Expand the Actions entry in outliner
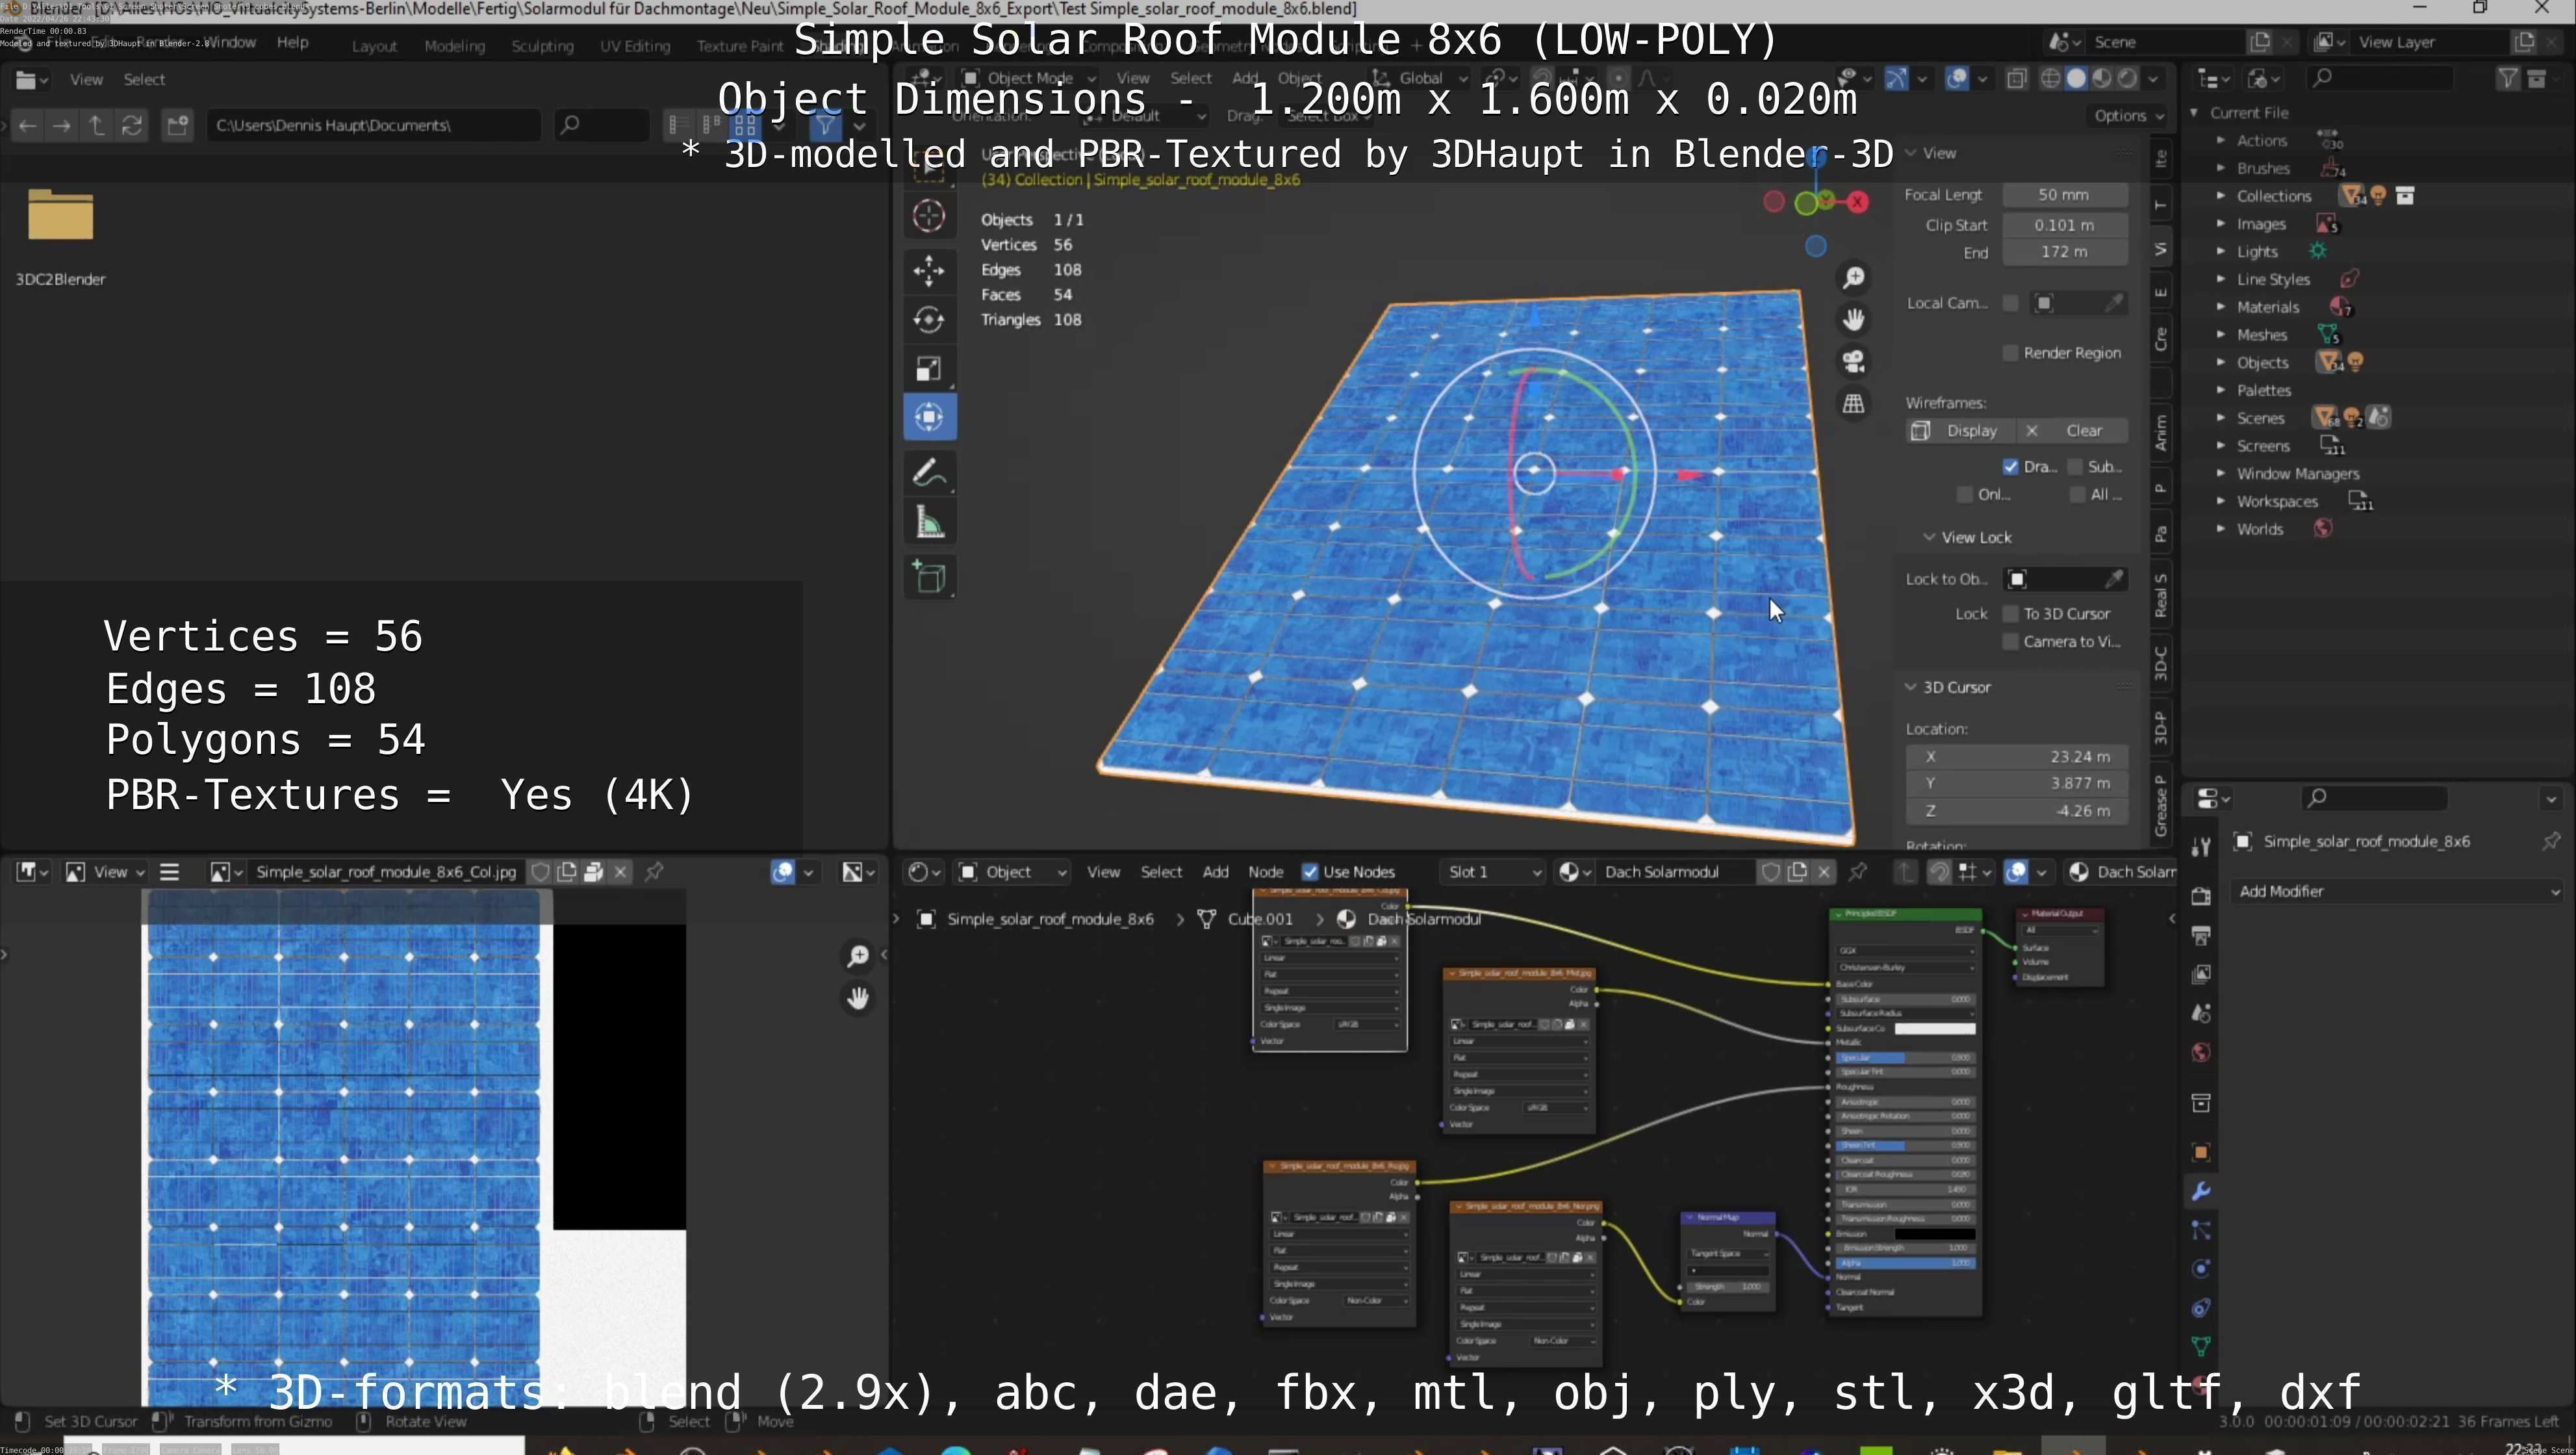 pos(2221,141)
